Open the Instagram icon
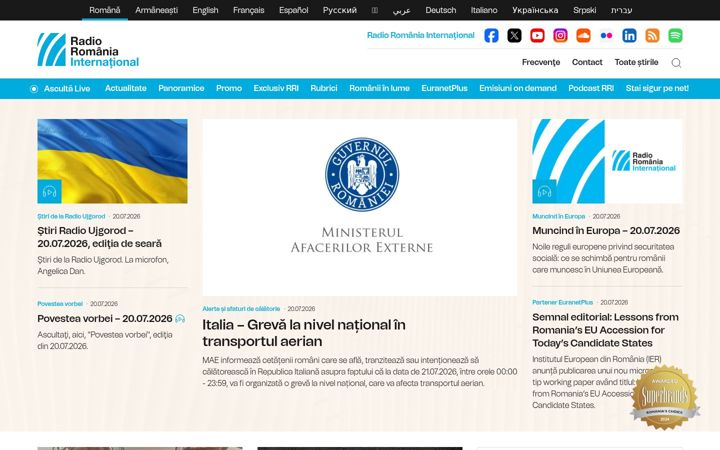 pyautogui.click(x=560, y=35)
